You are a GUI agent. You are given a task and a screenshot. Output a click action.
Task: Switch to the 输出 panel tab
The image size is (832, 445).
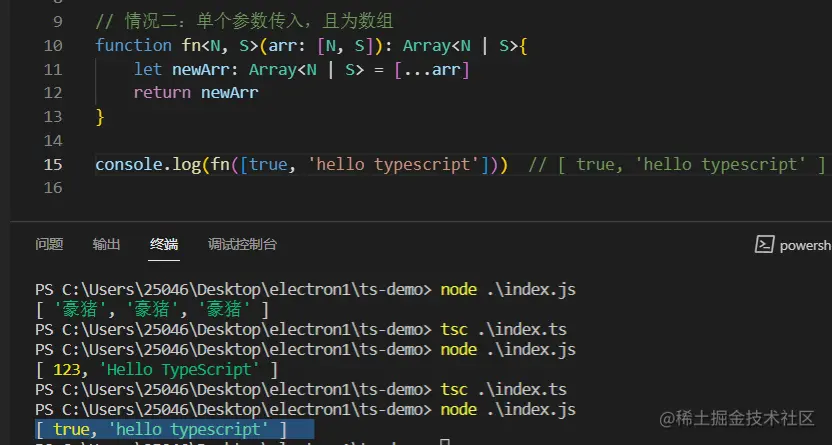pos(106,245)
